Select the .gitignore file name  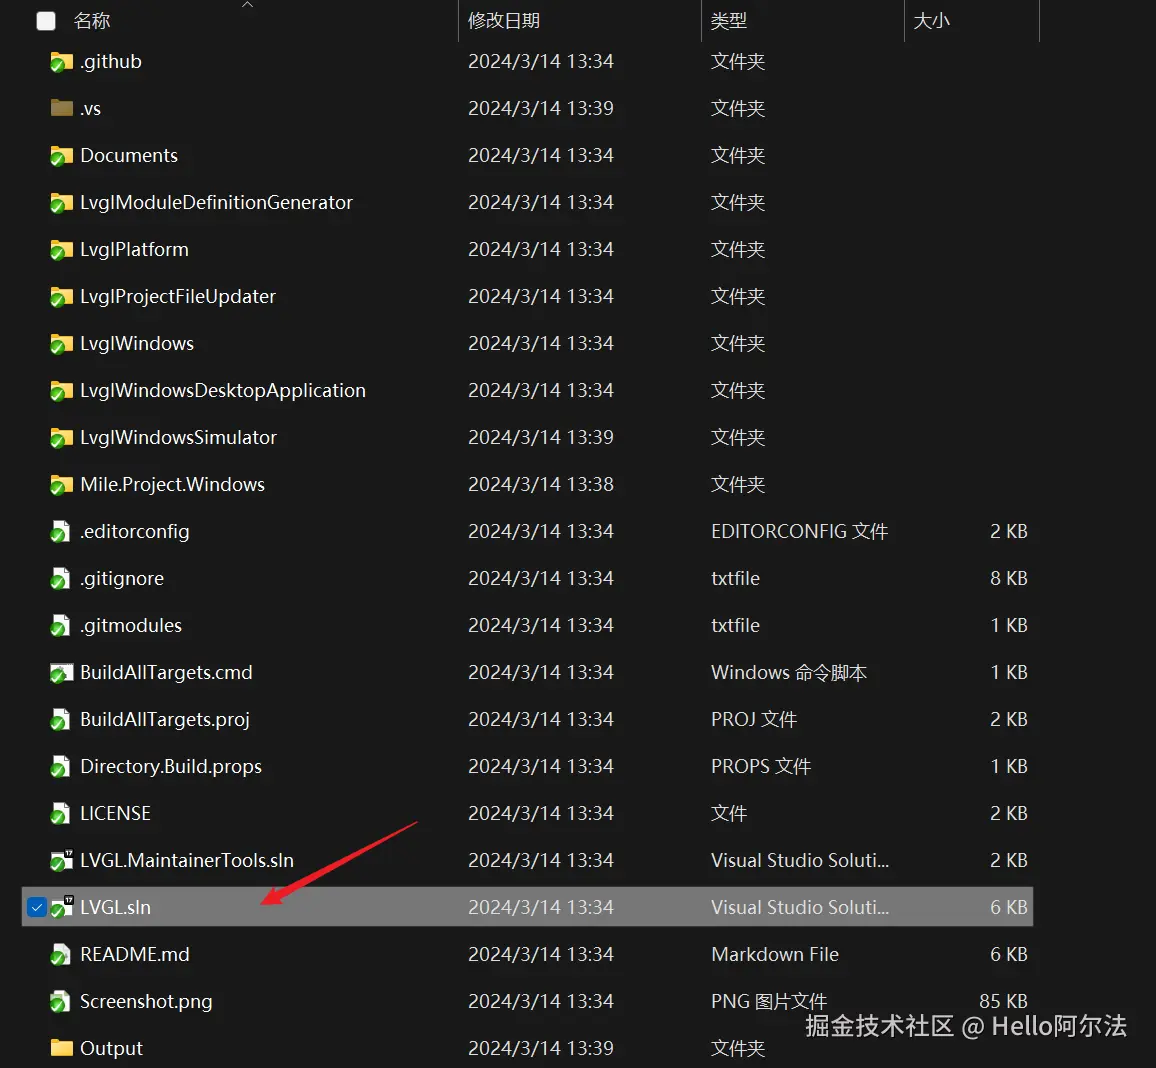click(122, 579)
